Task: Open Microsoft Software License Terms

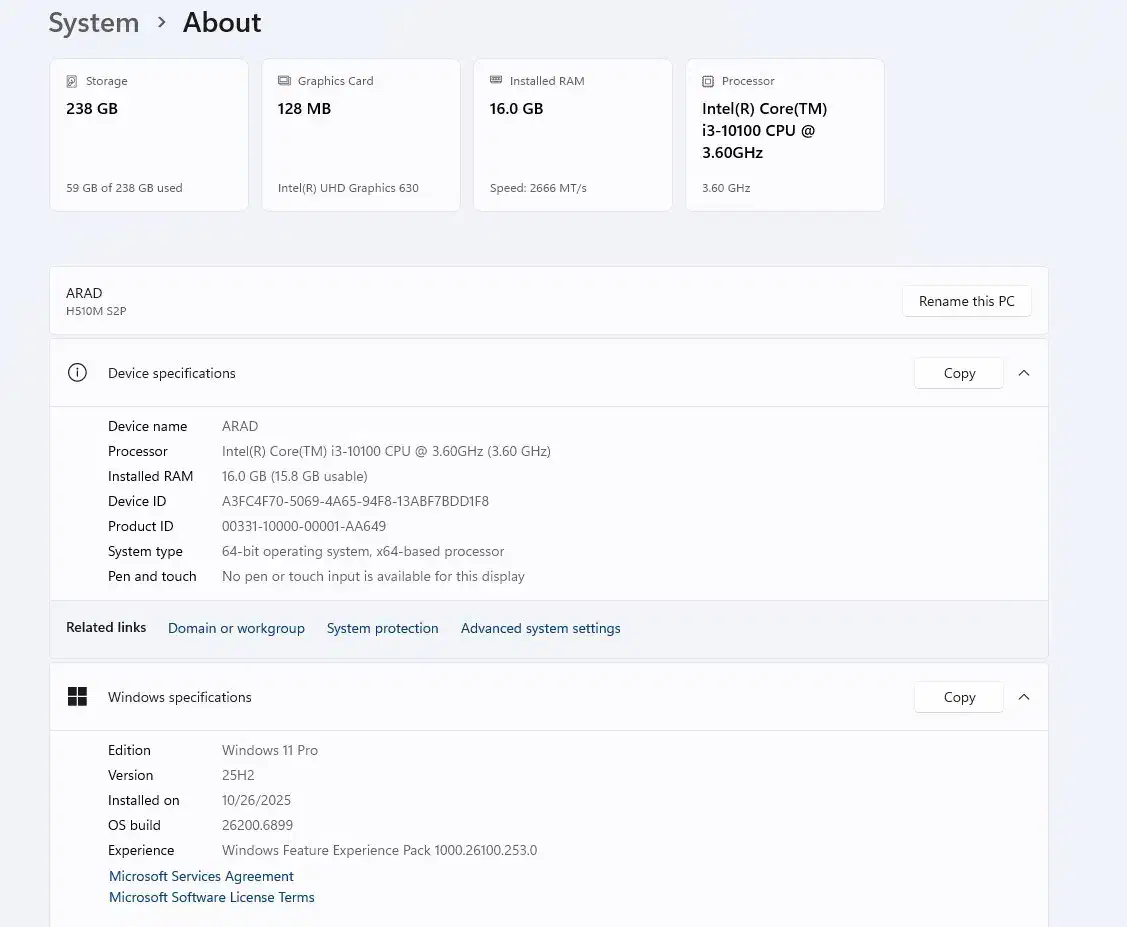Action: pyautogui.click(x=212, y=897)
